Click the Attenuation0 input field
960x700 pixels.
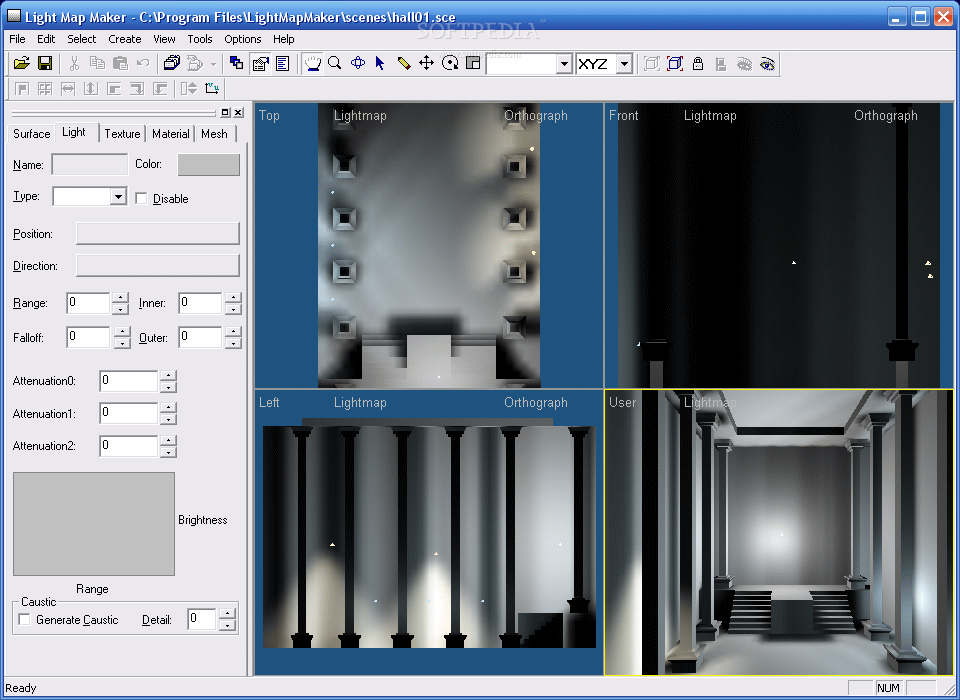pyautogui.click(x=129, y=381)
